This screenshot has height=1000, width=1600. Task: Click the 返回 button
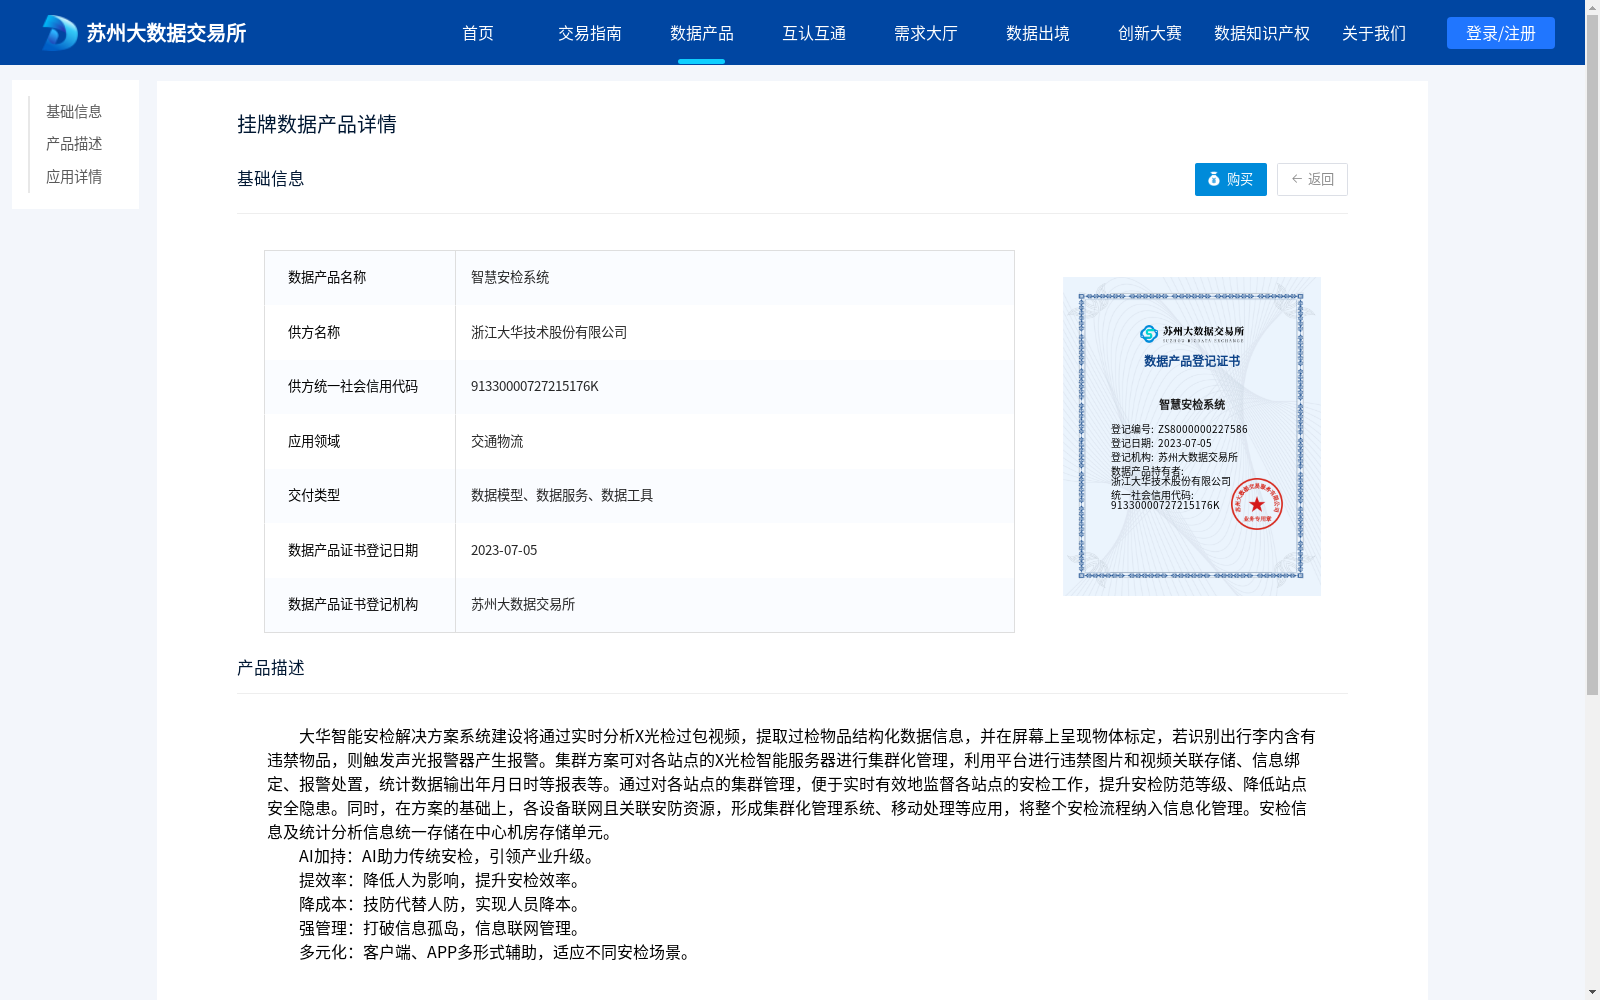pos(1312,179)
